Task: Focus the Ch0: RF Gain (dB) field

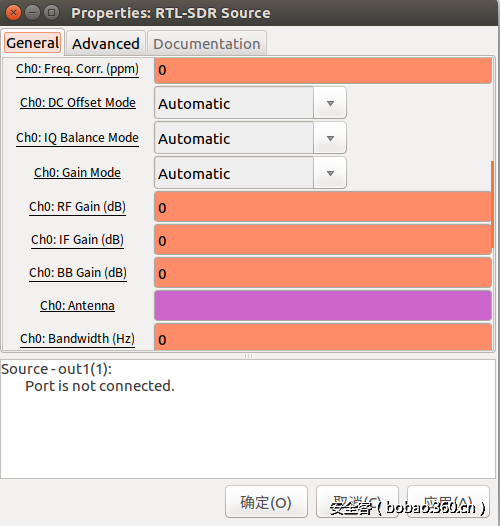Action: coord(323,207)
